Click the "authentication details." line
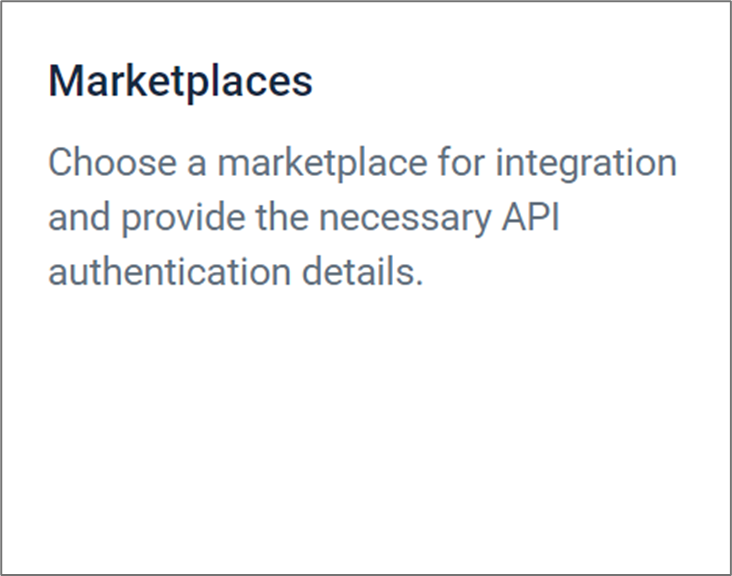The width and height of the screenshot is (732, 576). pos(236,272)
